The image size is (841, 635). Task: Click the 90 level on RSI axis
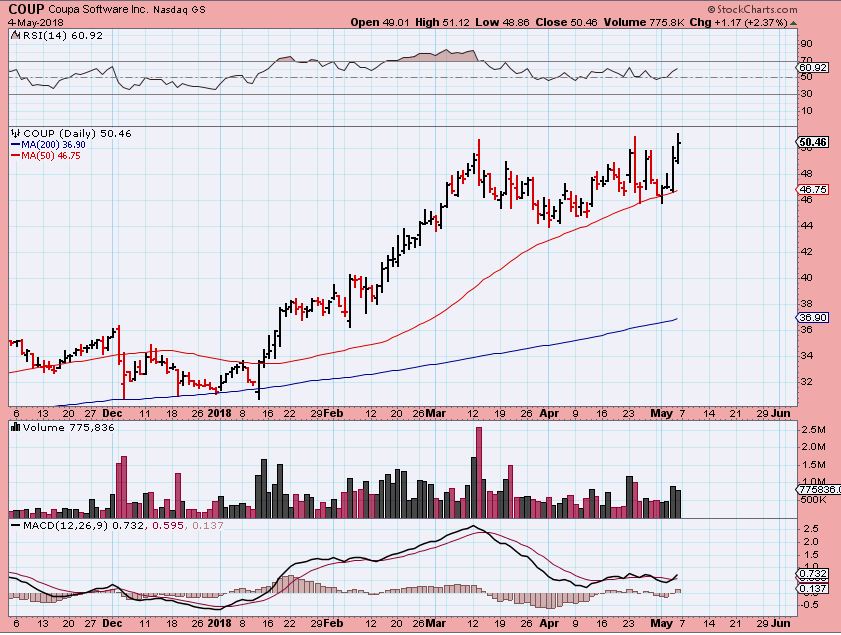click(x=807, y=43)
